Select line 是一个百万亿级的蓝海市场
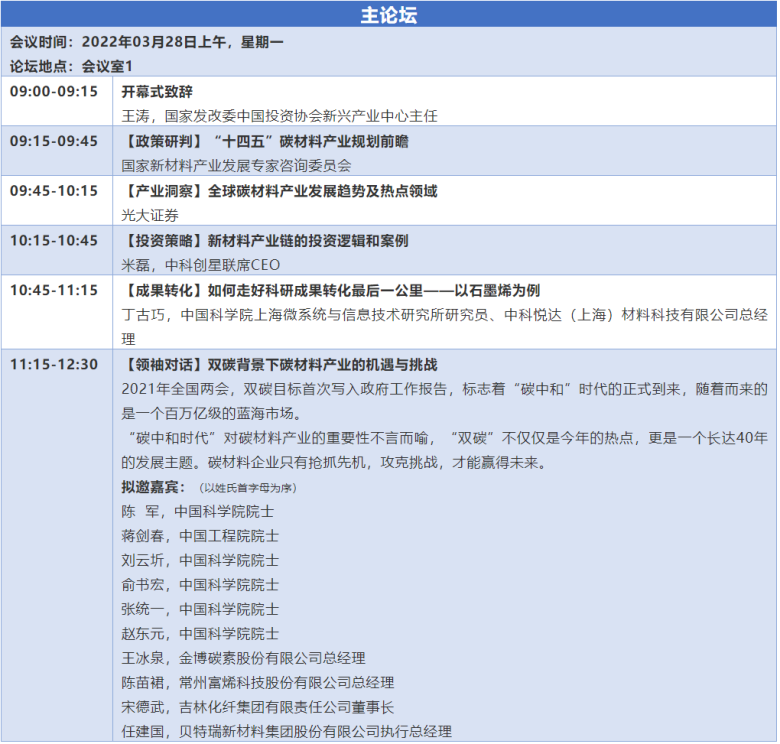The width and height of the screenshot is (780, 744). pyautogui.click(x=214, y=413)
